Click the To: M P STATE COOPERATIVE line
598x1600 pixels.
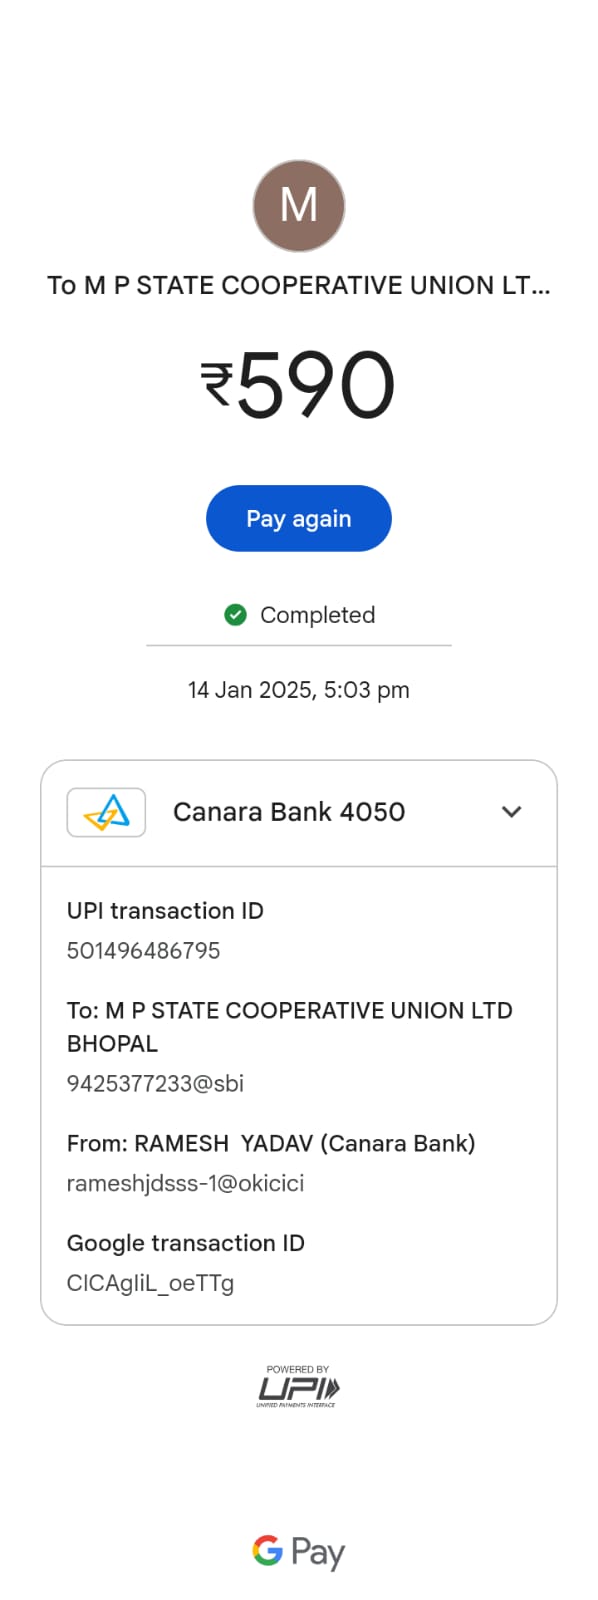click(x=290, y=1026)
